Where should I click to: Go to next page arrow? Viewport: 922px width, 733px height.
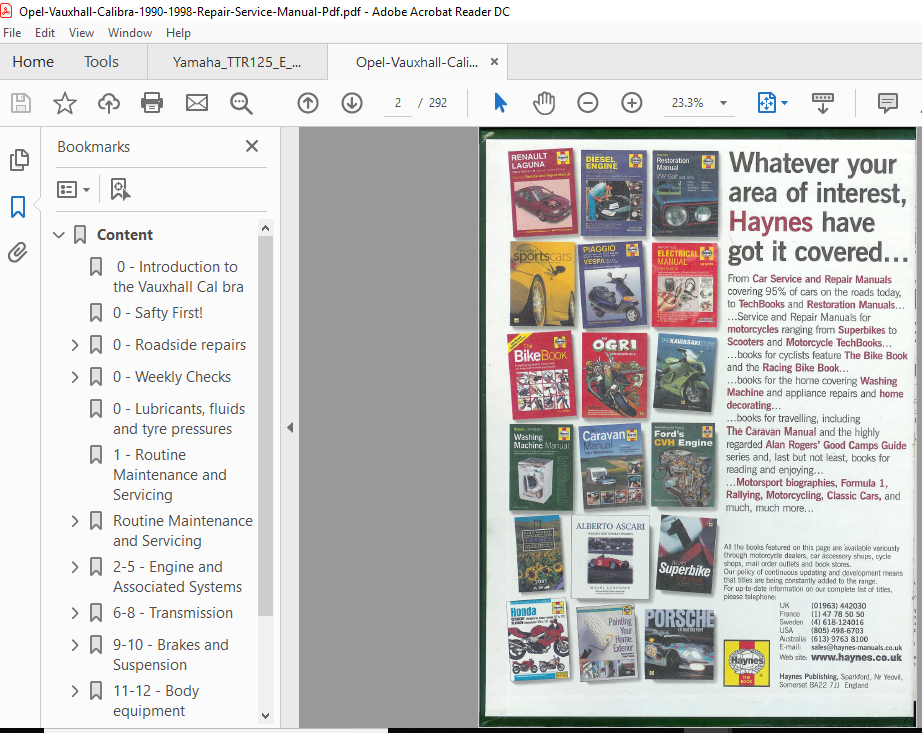[352, 103]
